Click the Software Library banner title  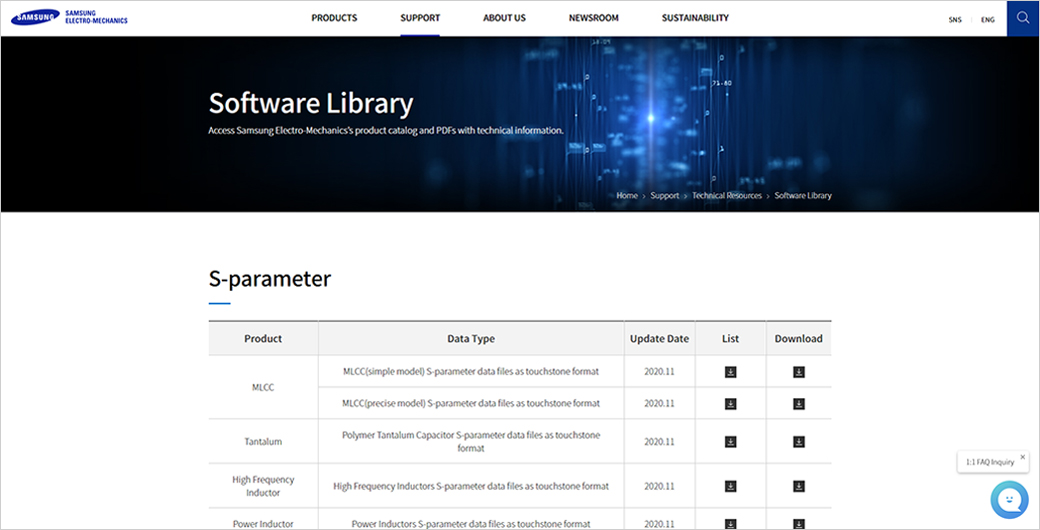pyautogui.click(x=311, y=104)
